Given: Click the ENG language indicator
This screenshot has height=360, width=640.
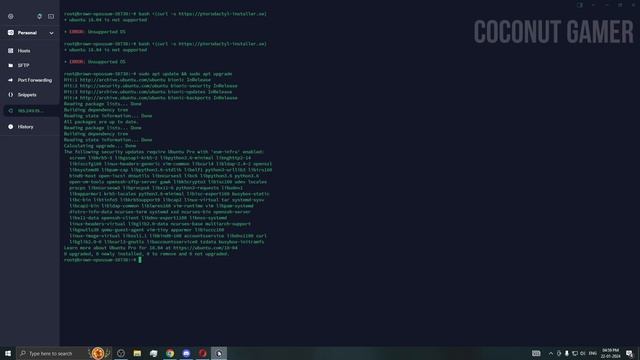Looking at the screenshot, I should (593, 353).
